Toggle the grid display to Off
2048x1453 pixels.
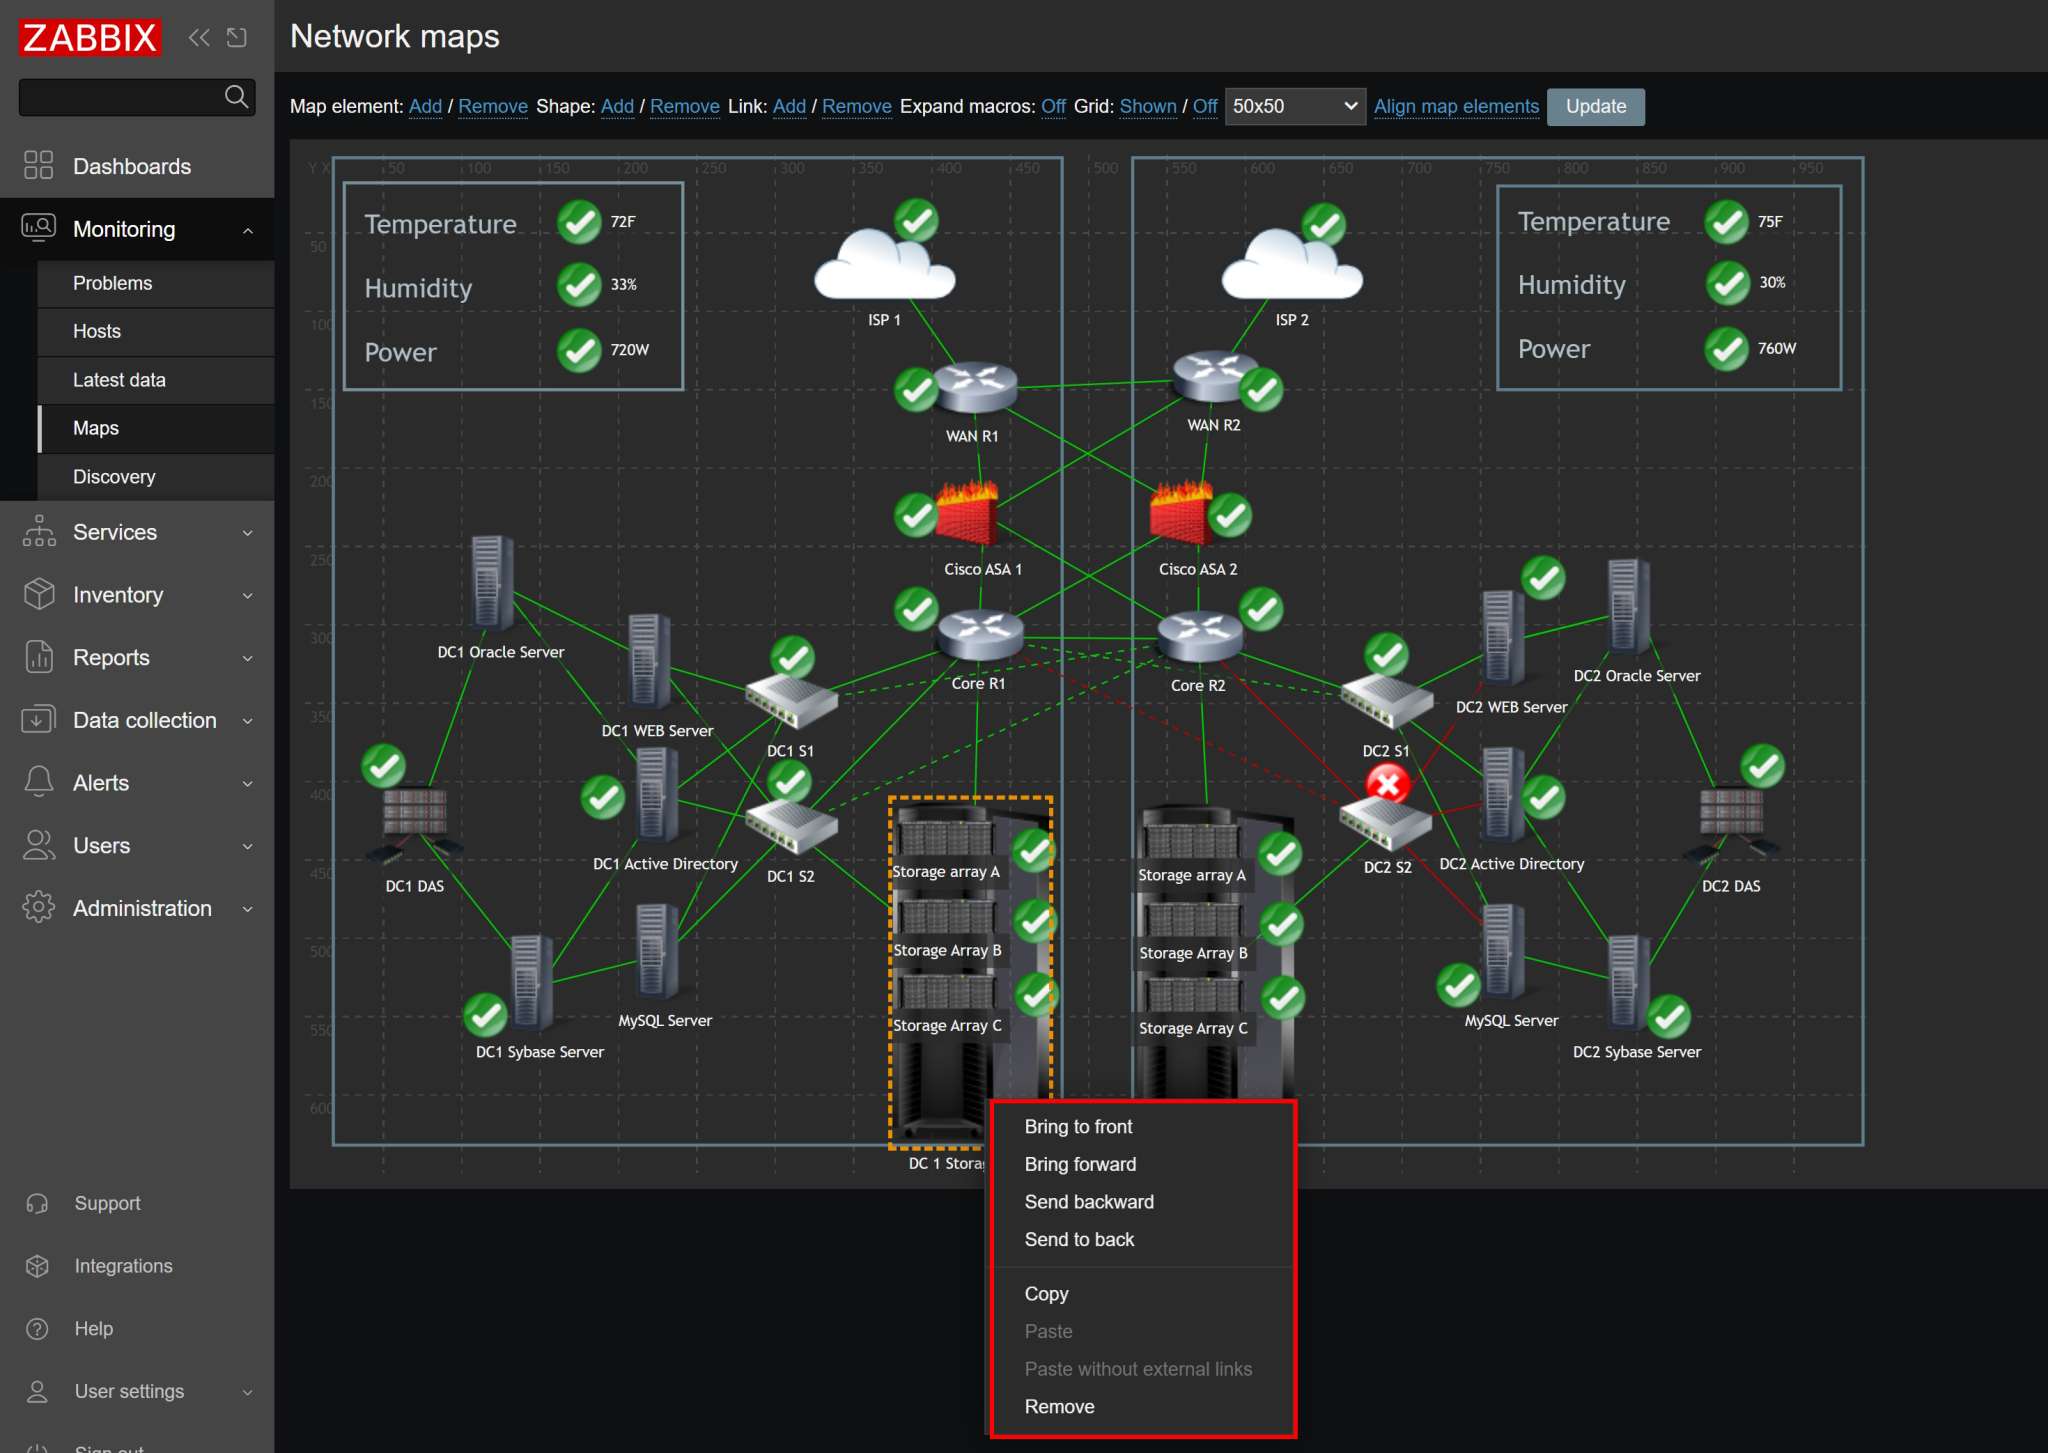pyautogui.click(x=1205, y=106)
